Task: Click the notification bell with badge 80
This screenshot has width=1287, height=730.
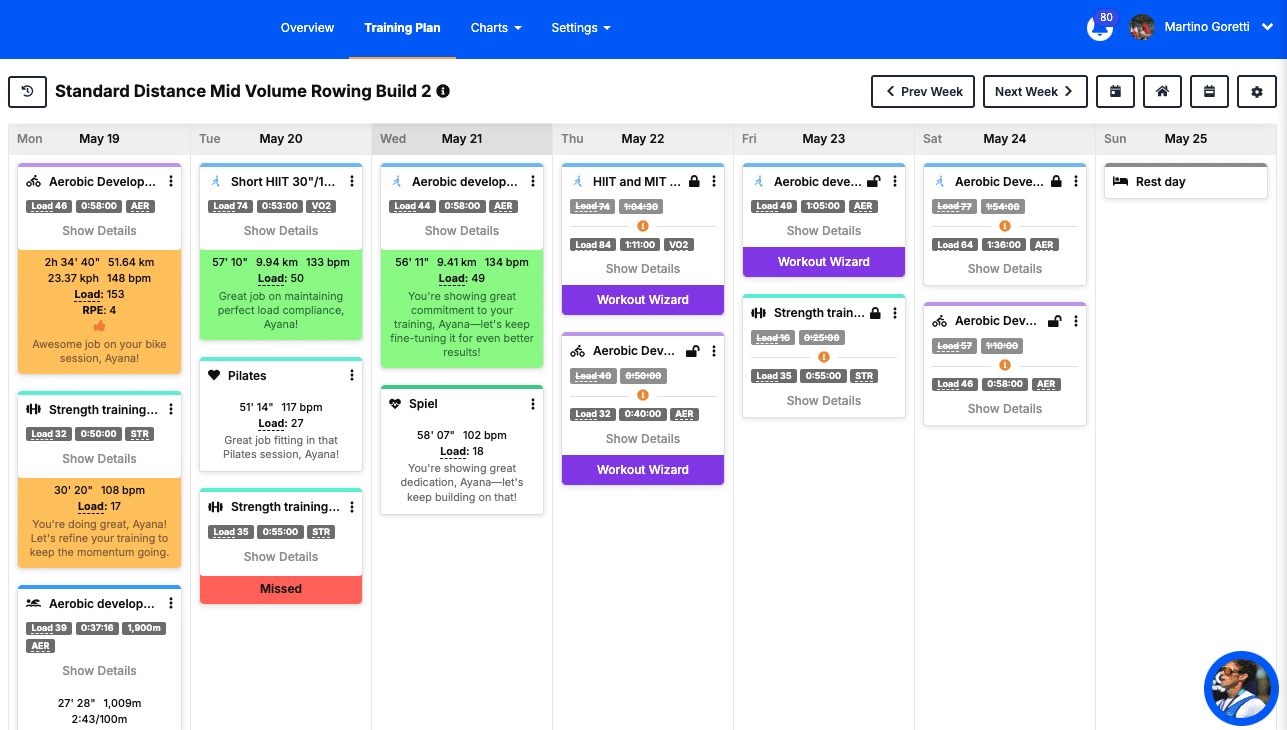Action: click(x=1100, y=27)
